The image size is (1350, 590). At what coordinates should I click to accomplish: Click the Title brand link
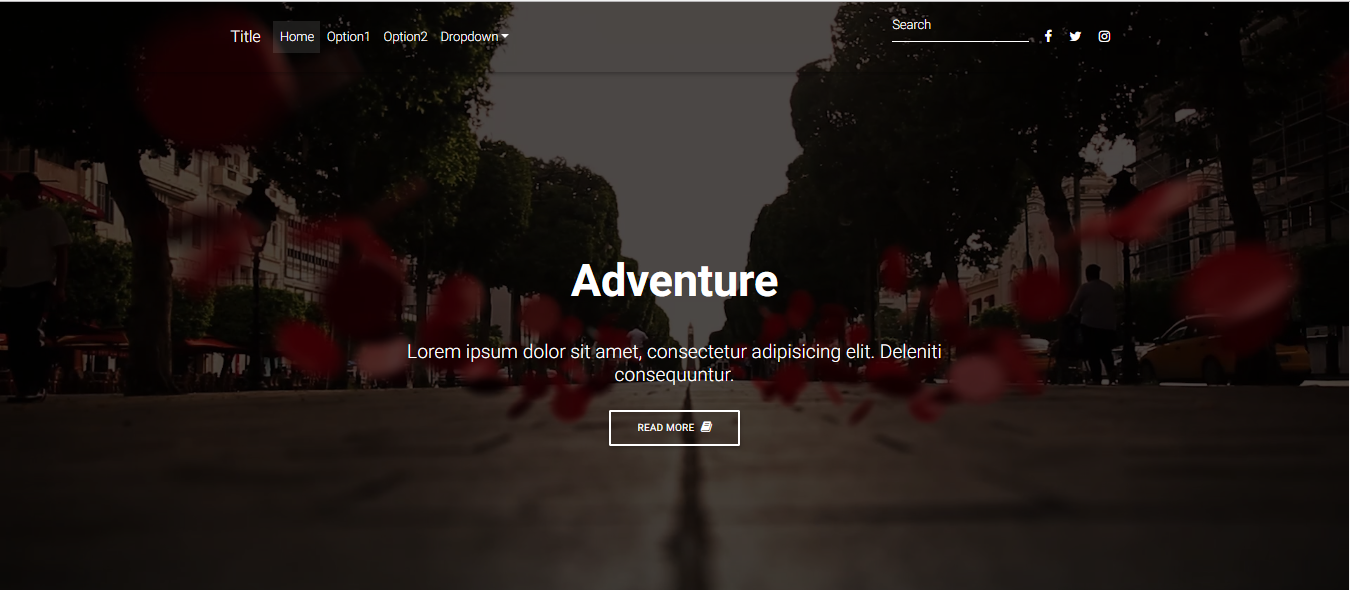245,37
